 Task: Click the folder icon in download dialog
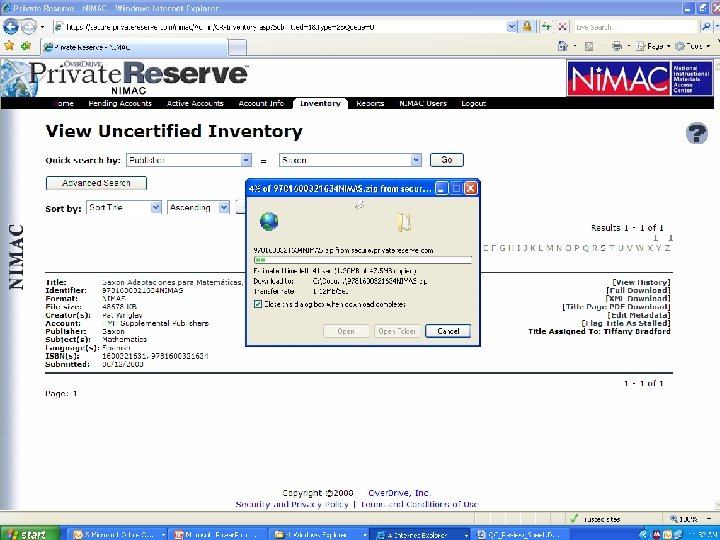pos(403,222)
